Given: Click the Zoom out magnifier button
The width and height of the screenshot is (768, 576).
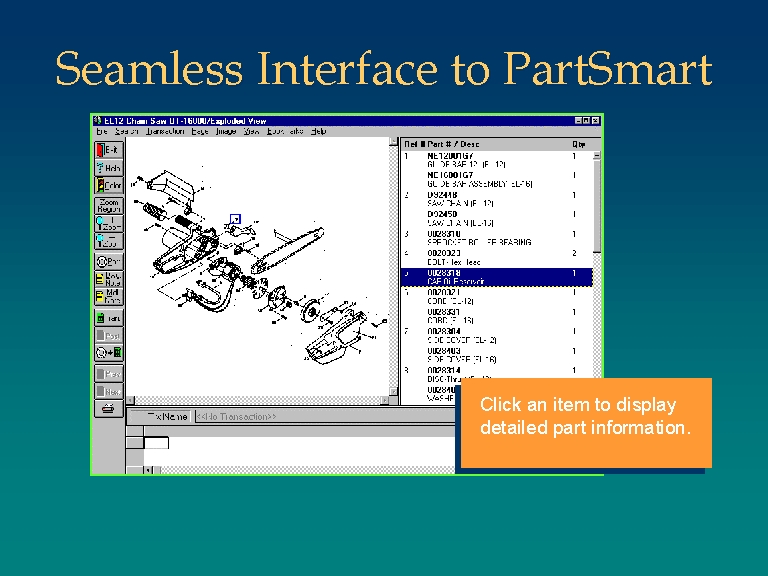Looking at the screenshot, I should tap(109, 241).
